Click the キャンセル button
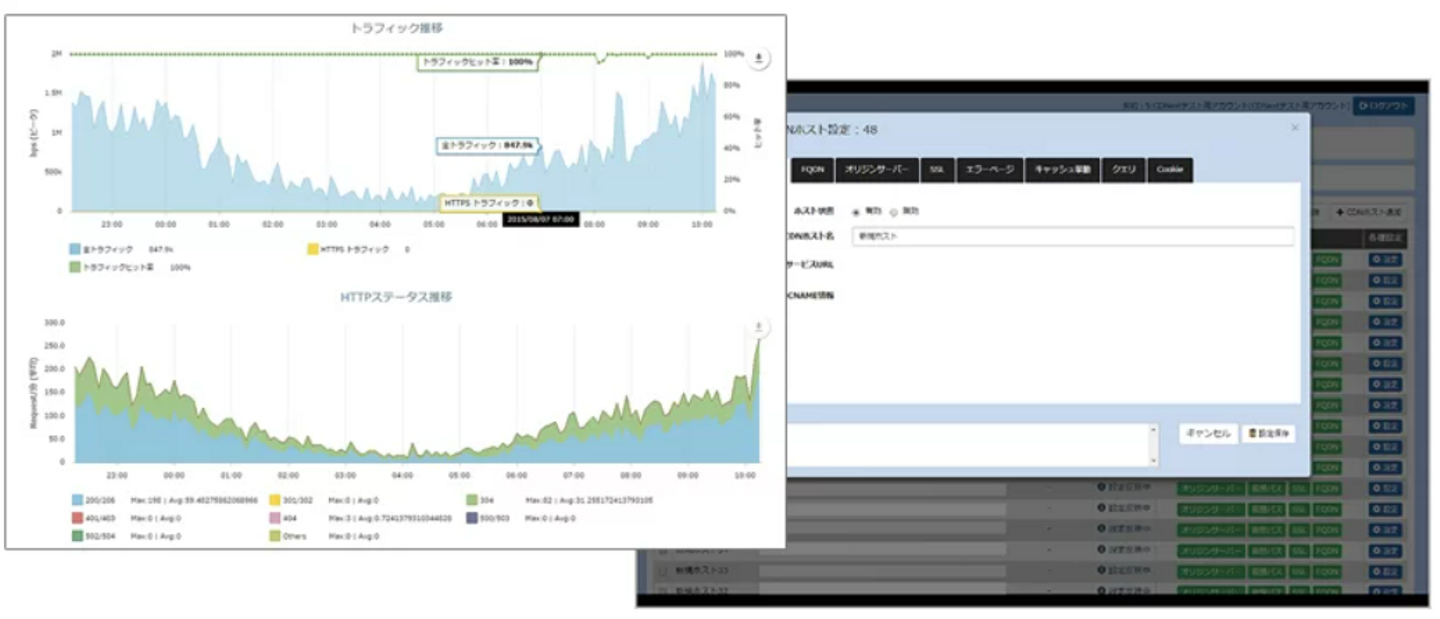The height and width of the screenshot is (619, 1440). [1208, 434]
